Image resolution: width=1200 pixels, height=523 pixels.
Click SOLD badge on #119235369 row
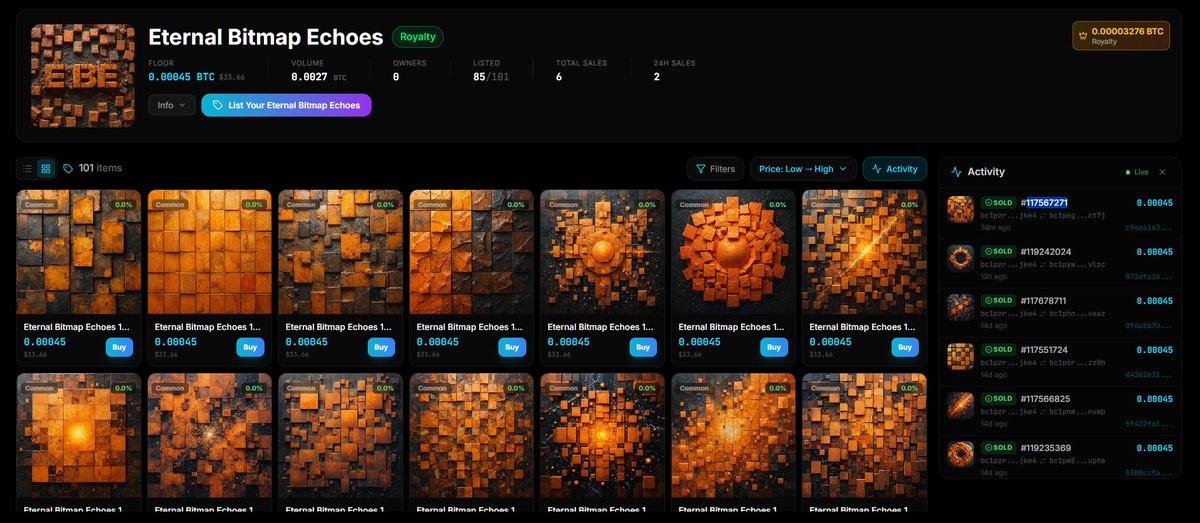[999, 447]
